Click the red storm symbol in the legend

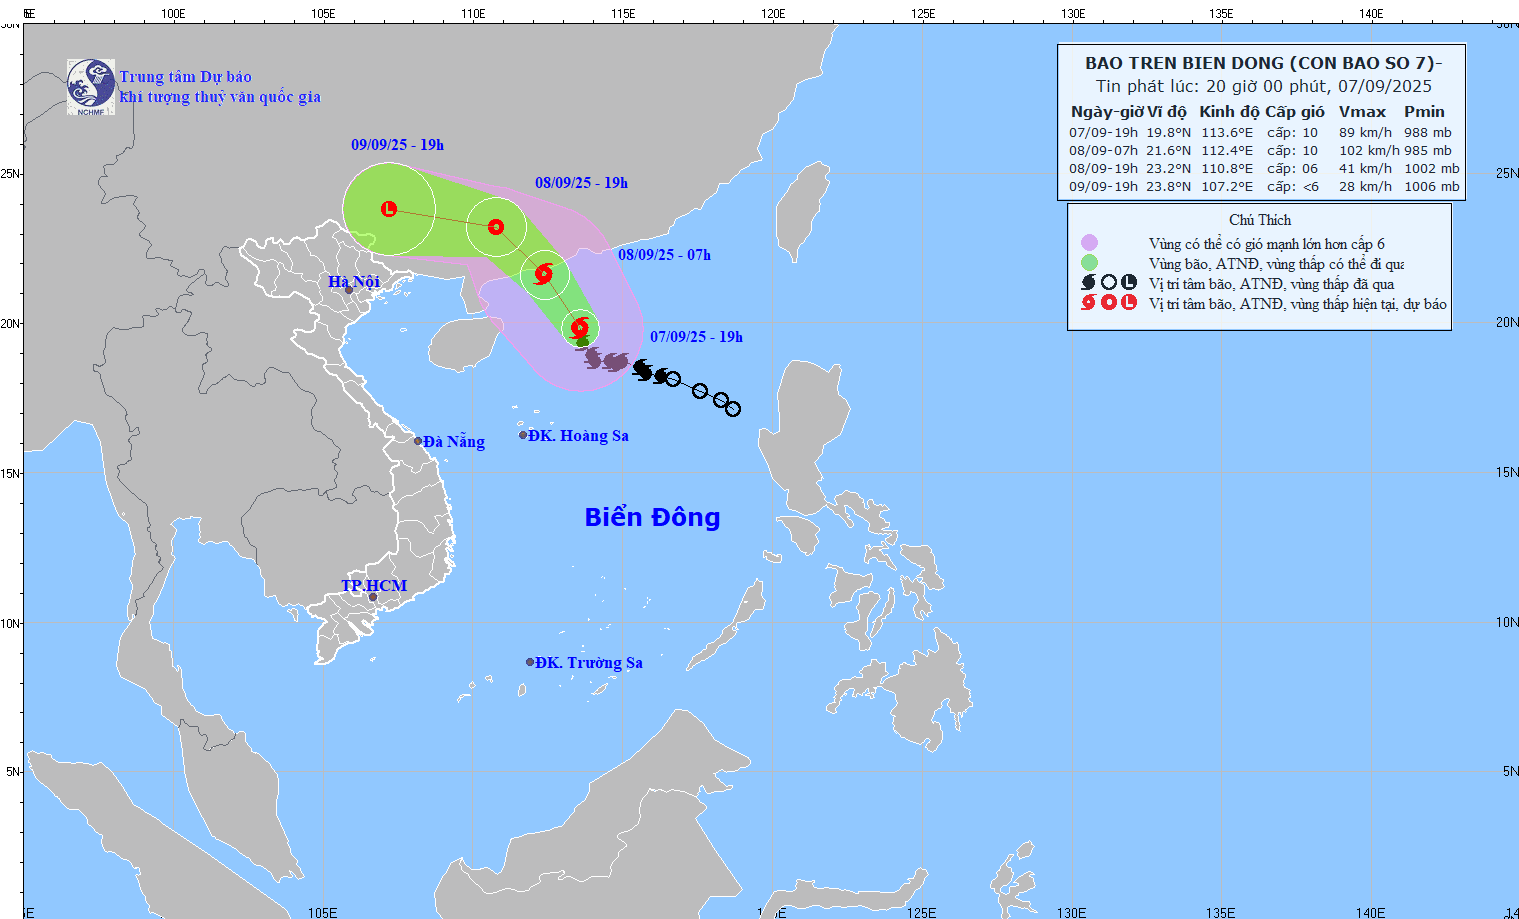point(1089,303)
